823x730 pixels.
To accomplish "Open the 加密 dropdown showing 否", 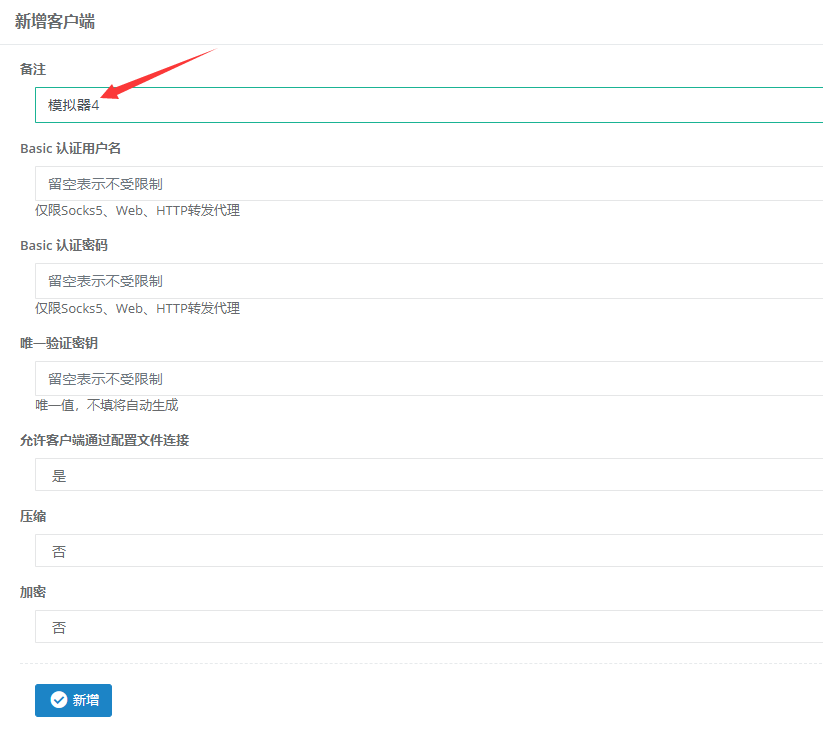I will click(x=429, y=627).
